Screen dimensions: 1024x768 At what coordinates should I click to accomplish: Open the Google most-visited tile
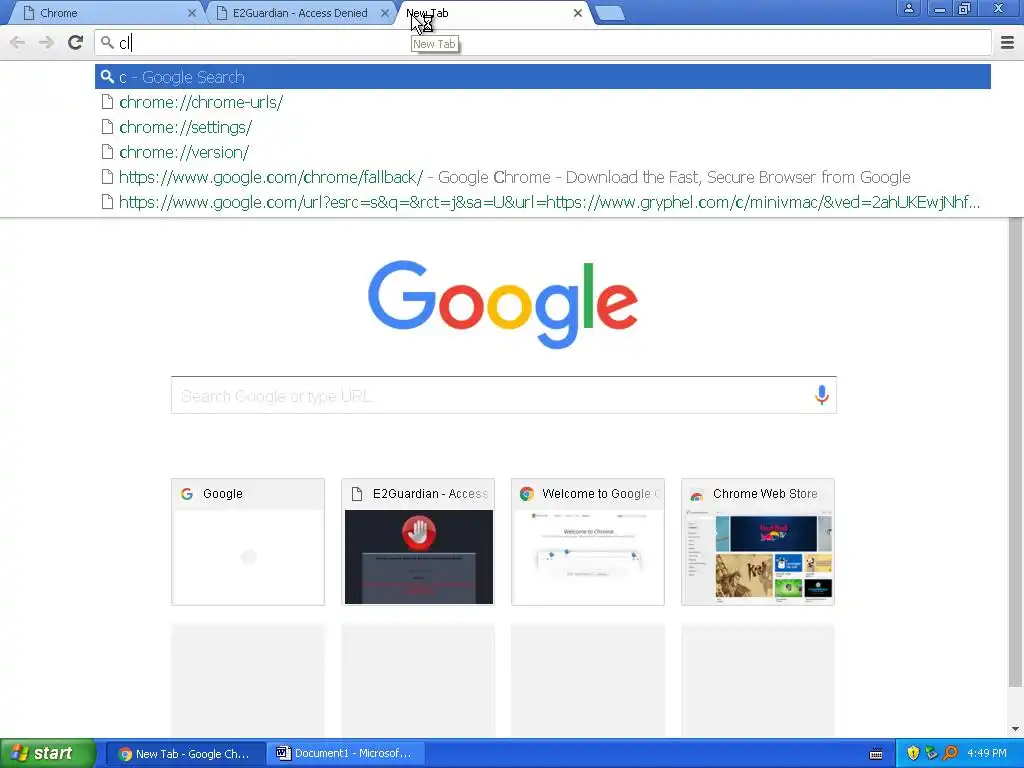pos(248,542)
